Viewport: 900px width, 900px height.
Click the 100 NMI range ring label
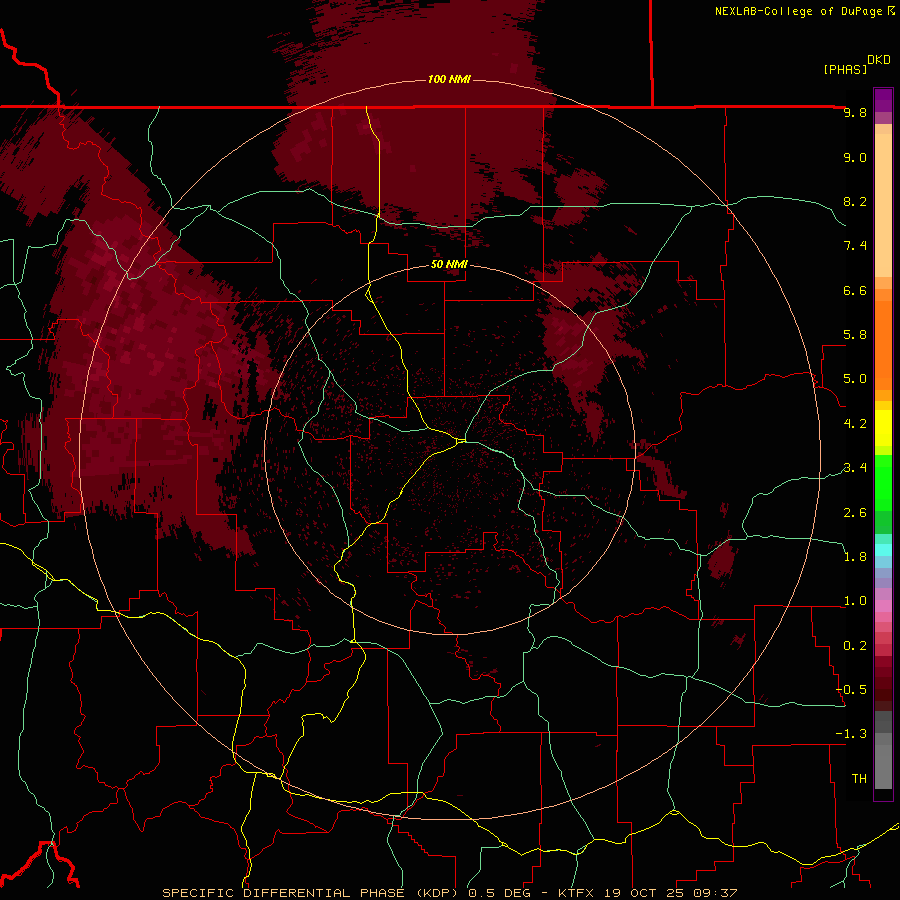(x=449, y=79)
